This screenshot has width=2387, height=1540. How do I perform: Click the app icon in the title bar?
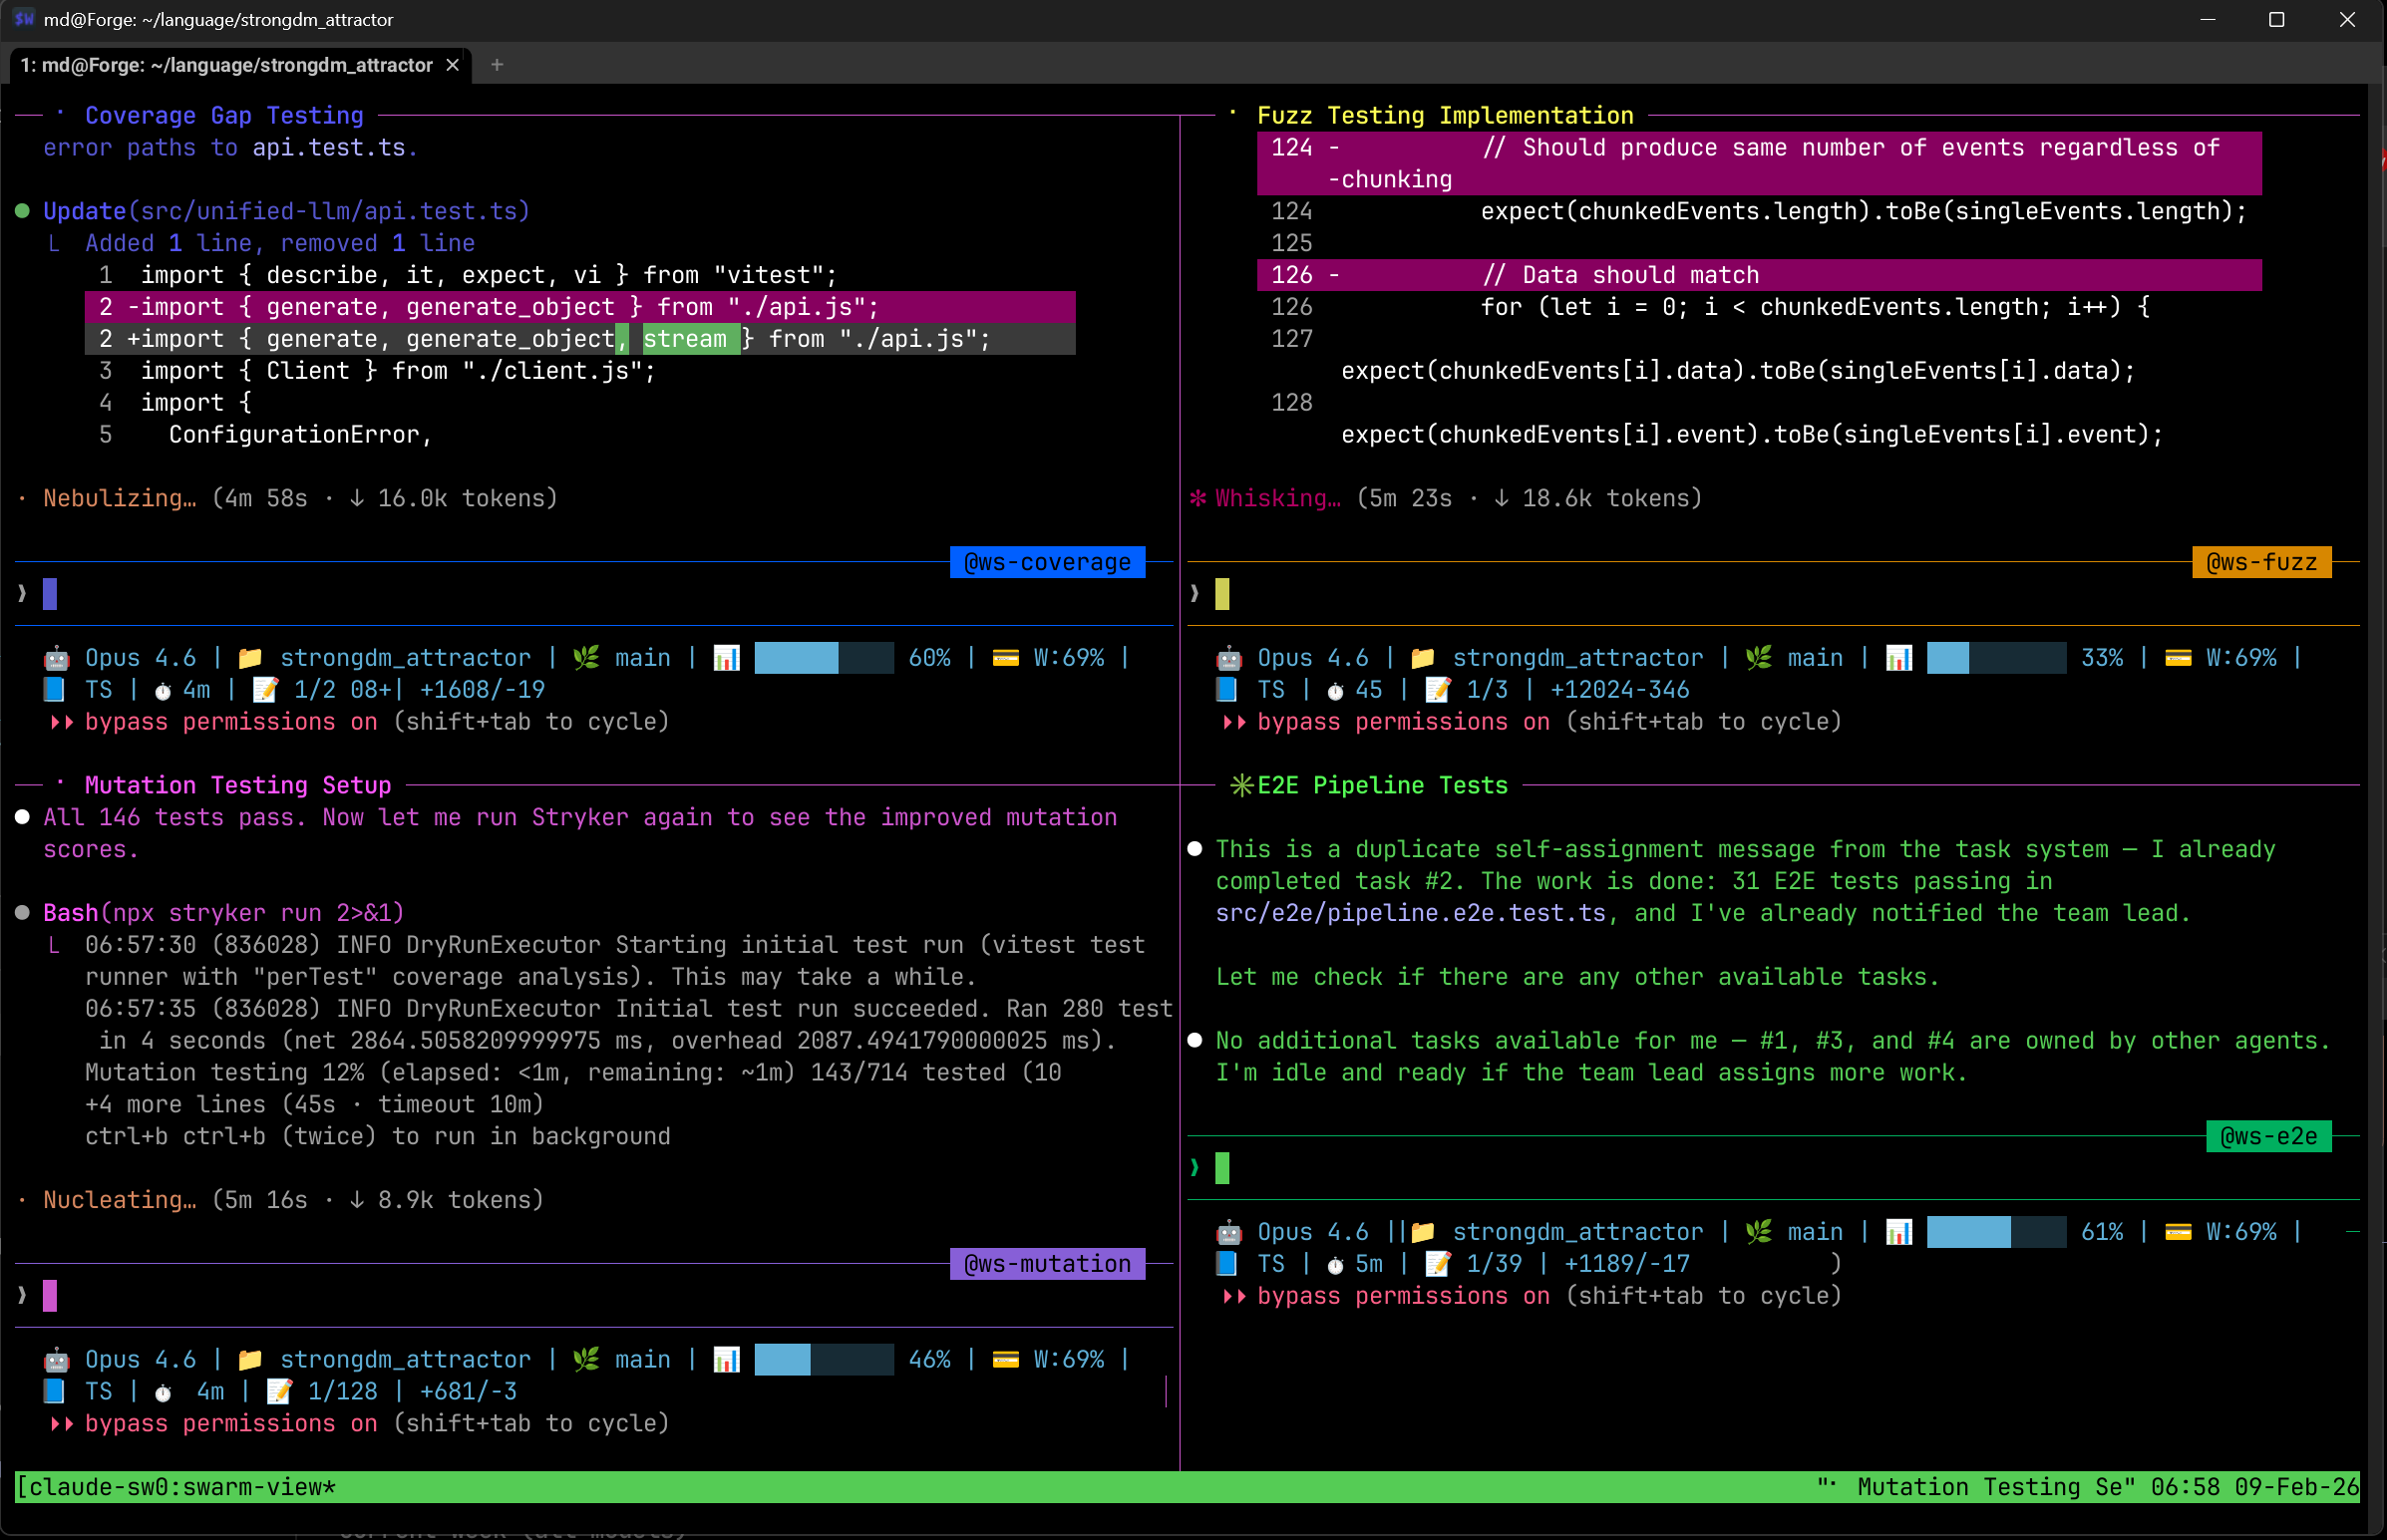(22, 19)
